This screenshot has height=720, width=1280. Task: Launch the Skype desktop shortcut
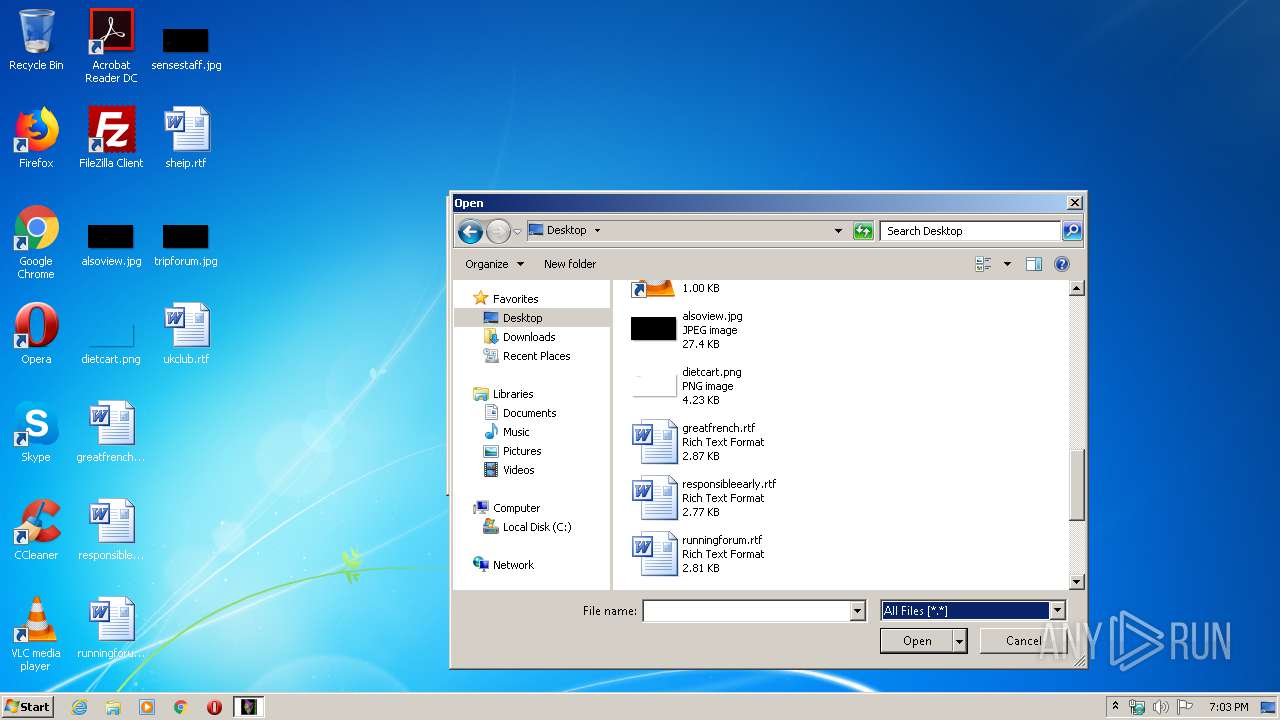coord(36,432)
